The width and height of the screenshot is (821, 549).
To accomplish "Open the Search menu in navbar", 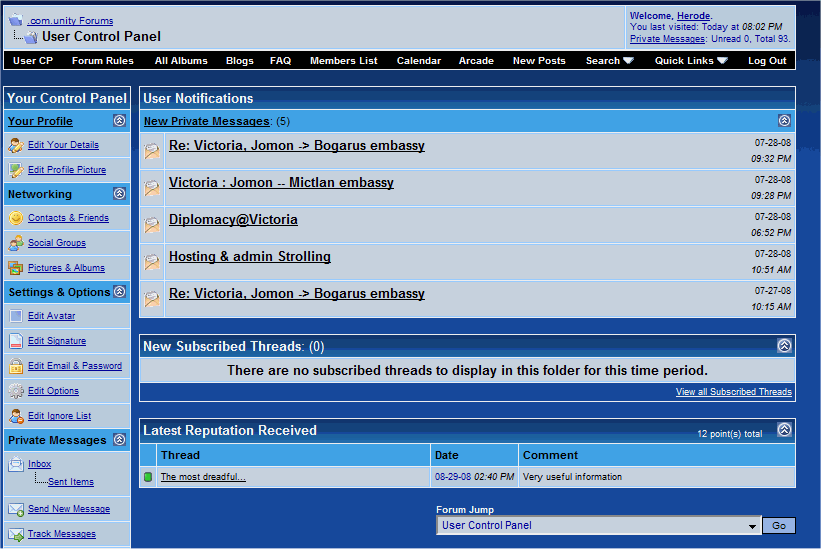I will (609, 61).
